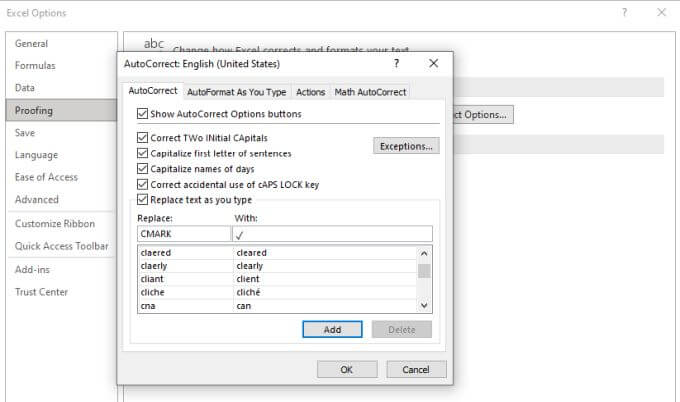Click the Add button
The height and width of the screenshot is (402, 680).
coord(332,330)
